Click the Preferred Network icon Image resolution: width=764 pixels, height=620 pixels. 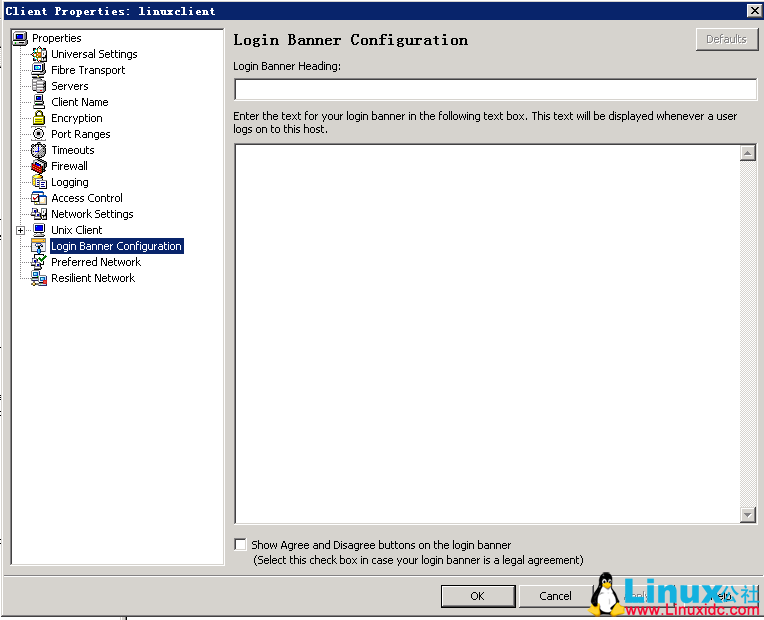39,262
